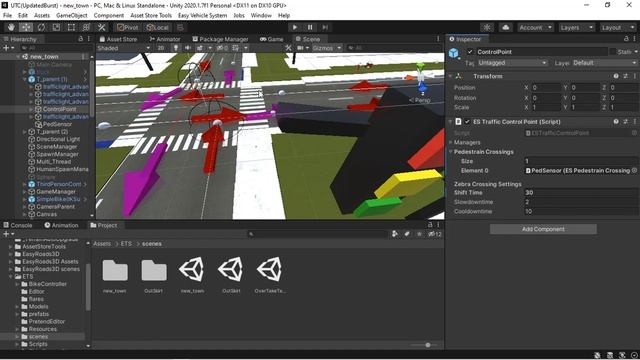Toggle Local handle rotation
640x360 pixels.
click(158, 27)
